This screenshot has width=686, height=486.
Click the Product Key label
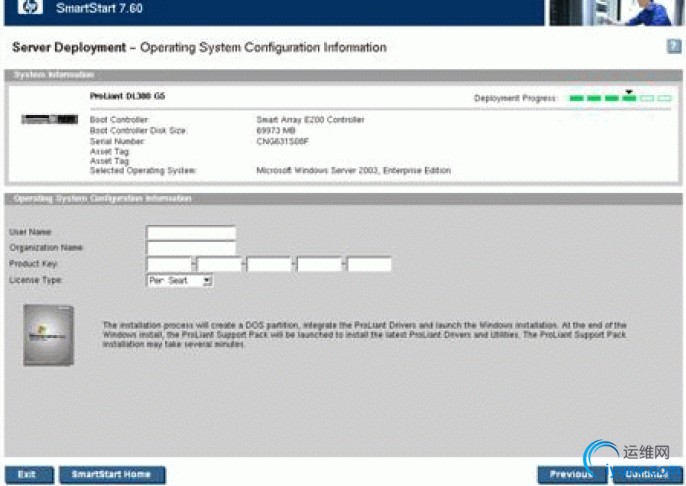coord(33,264)
